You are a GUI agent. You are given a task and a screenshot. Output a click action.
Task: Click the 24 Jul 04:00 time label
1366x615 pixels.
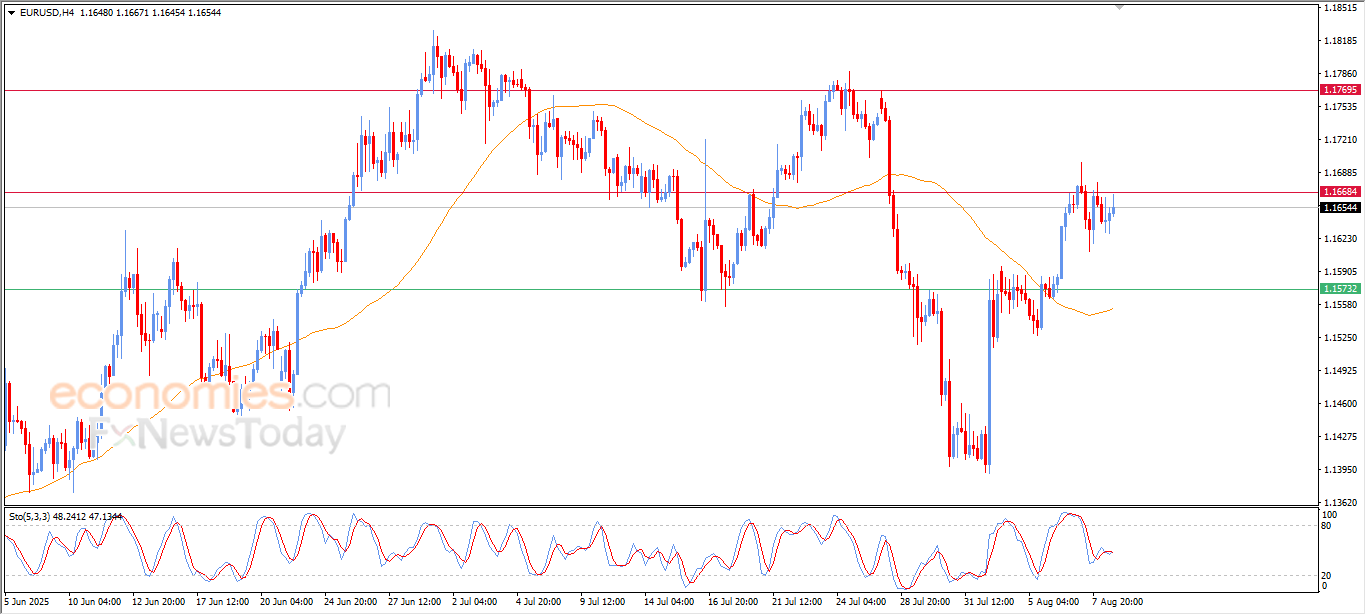[862, 602]
